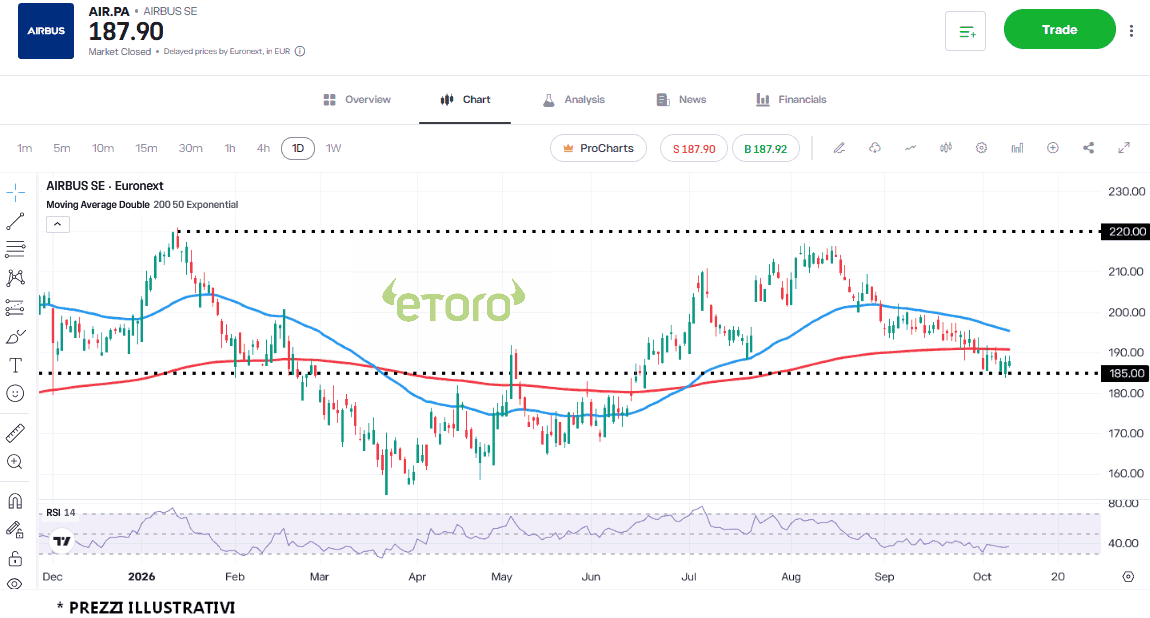This screenshot has width=1150, height=618.
Task: Activate the zoom in tool
Action: (15, 462)
